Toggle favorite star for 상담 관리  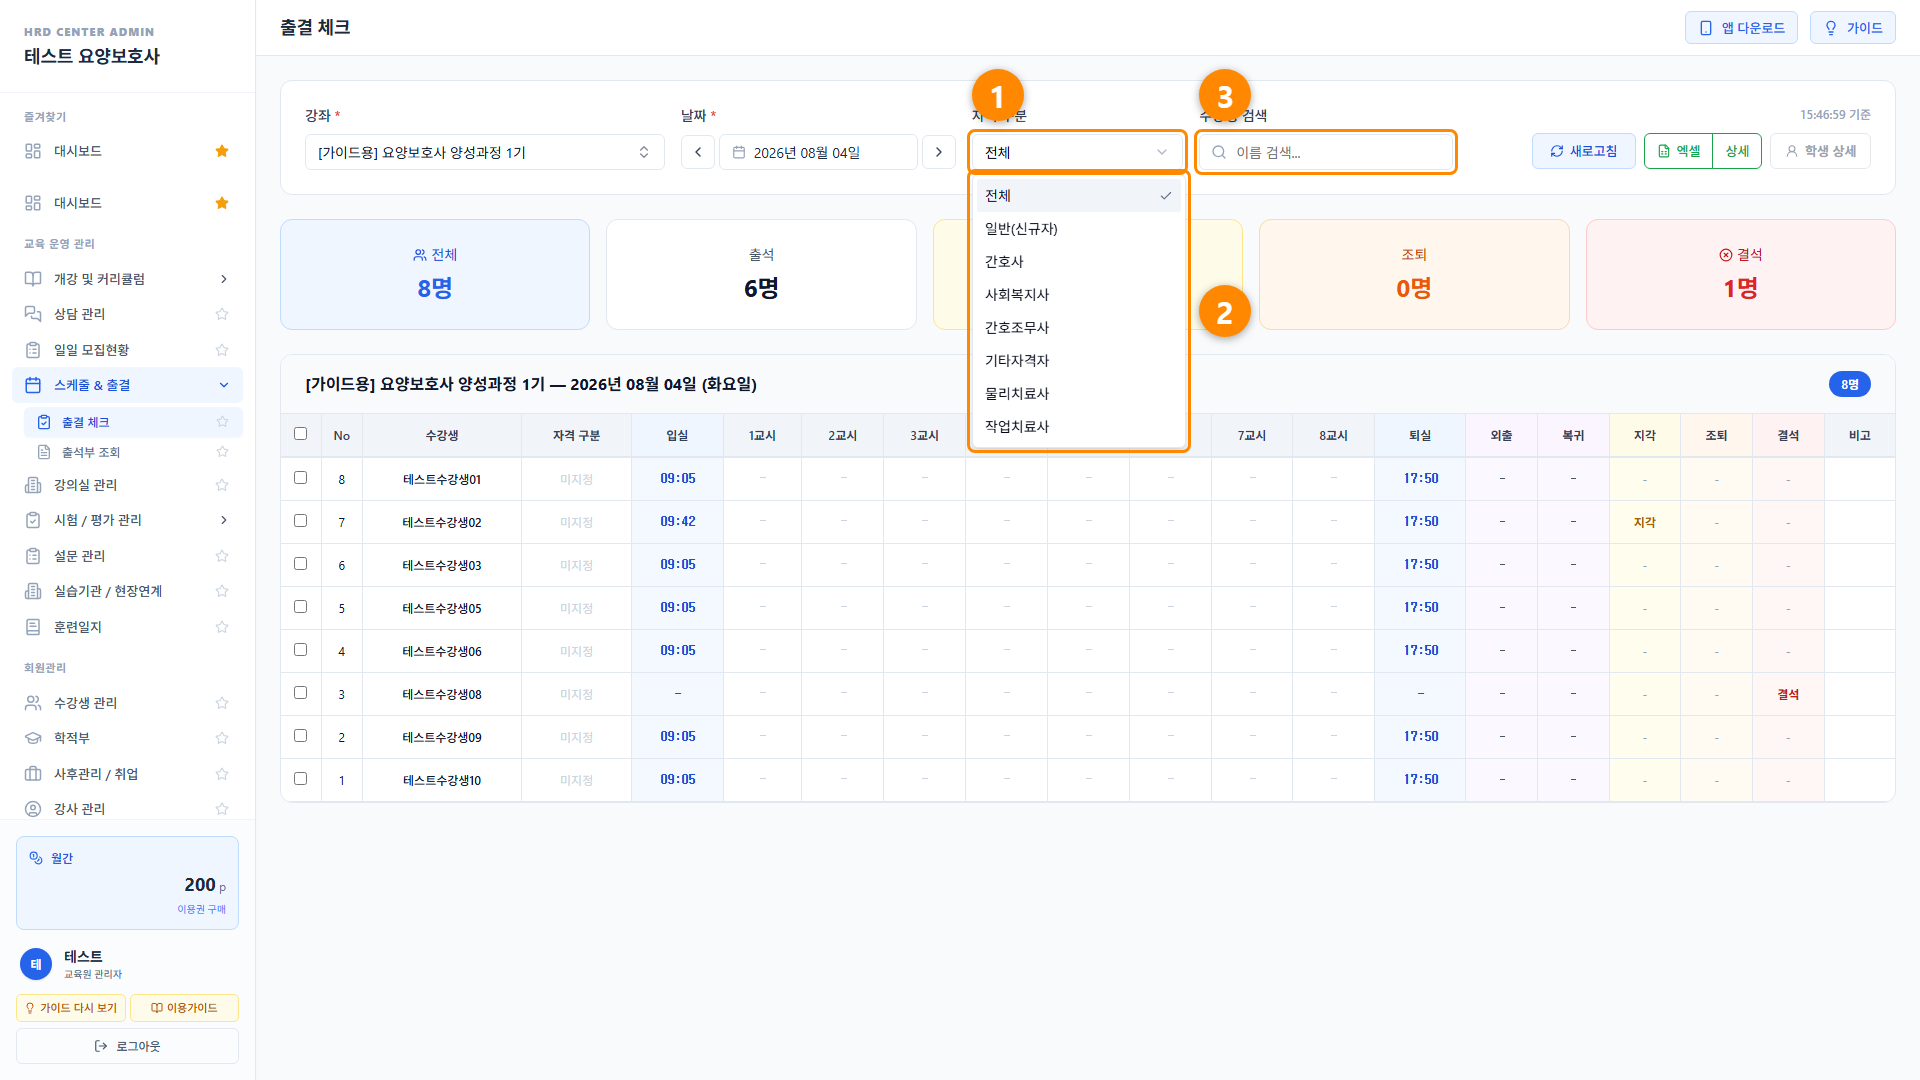click(222, 314)
